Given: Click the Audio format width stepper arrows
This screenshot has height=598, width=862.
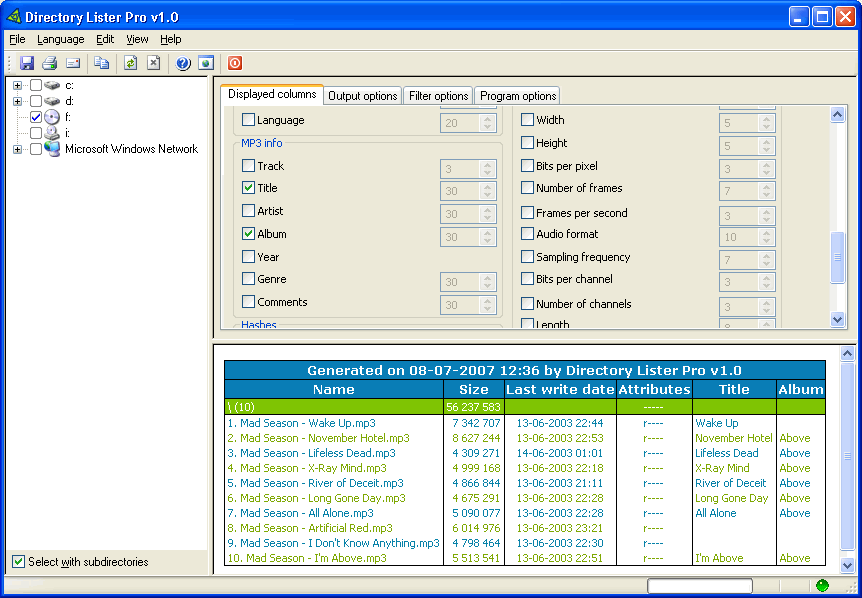Looking at the screenshot, I should tap(766, 237).
